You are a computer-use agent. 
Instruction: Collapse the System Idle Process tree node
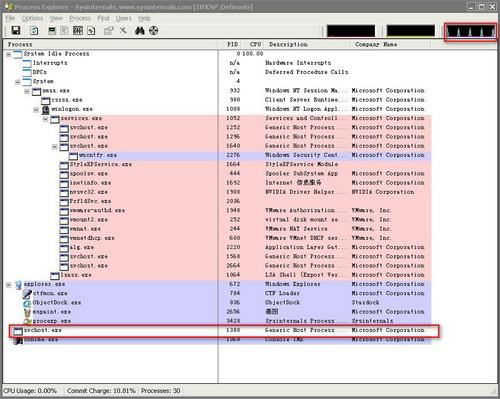[x=9, y=54]
